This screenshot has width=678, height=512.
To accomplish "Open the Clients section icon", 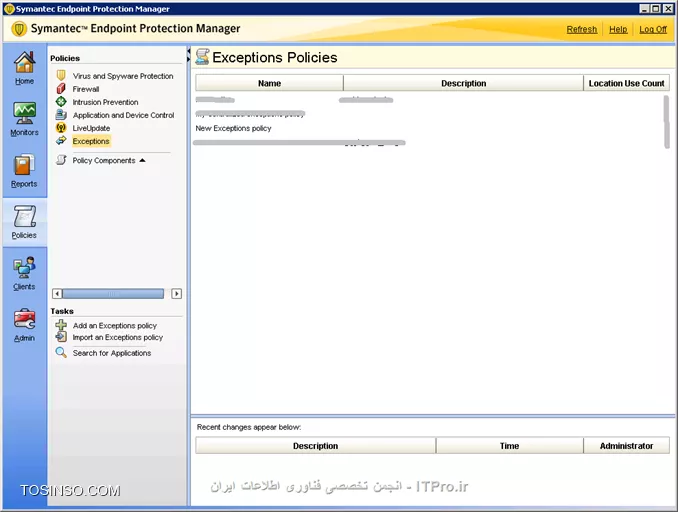I will [x=24, y=268].
